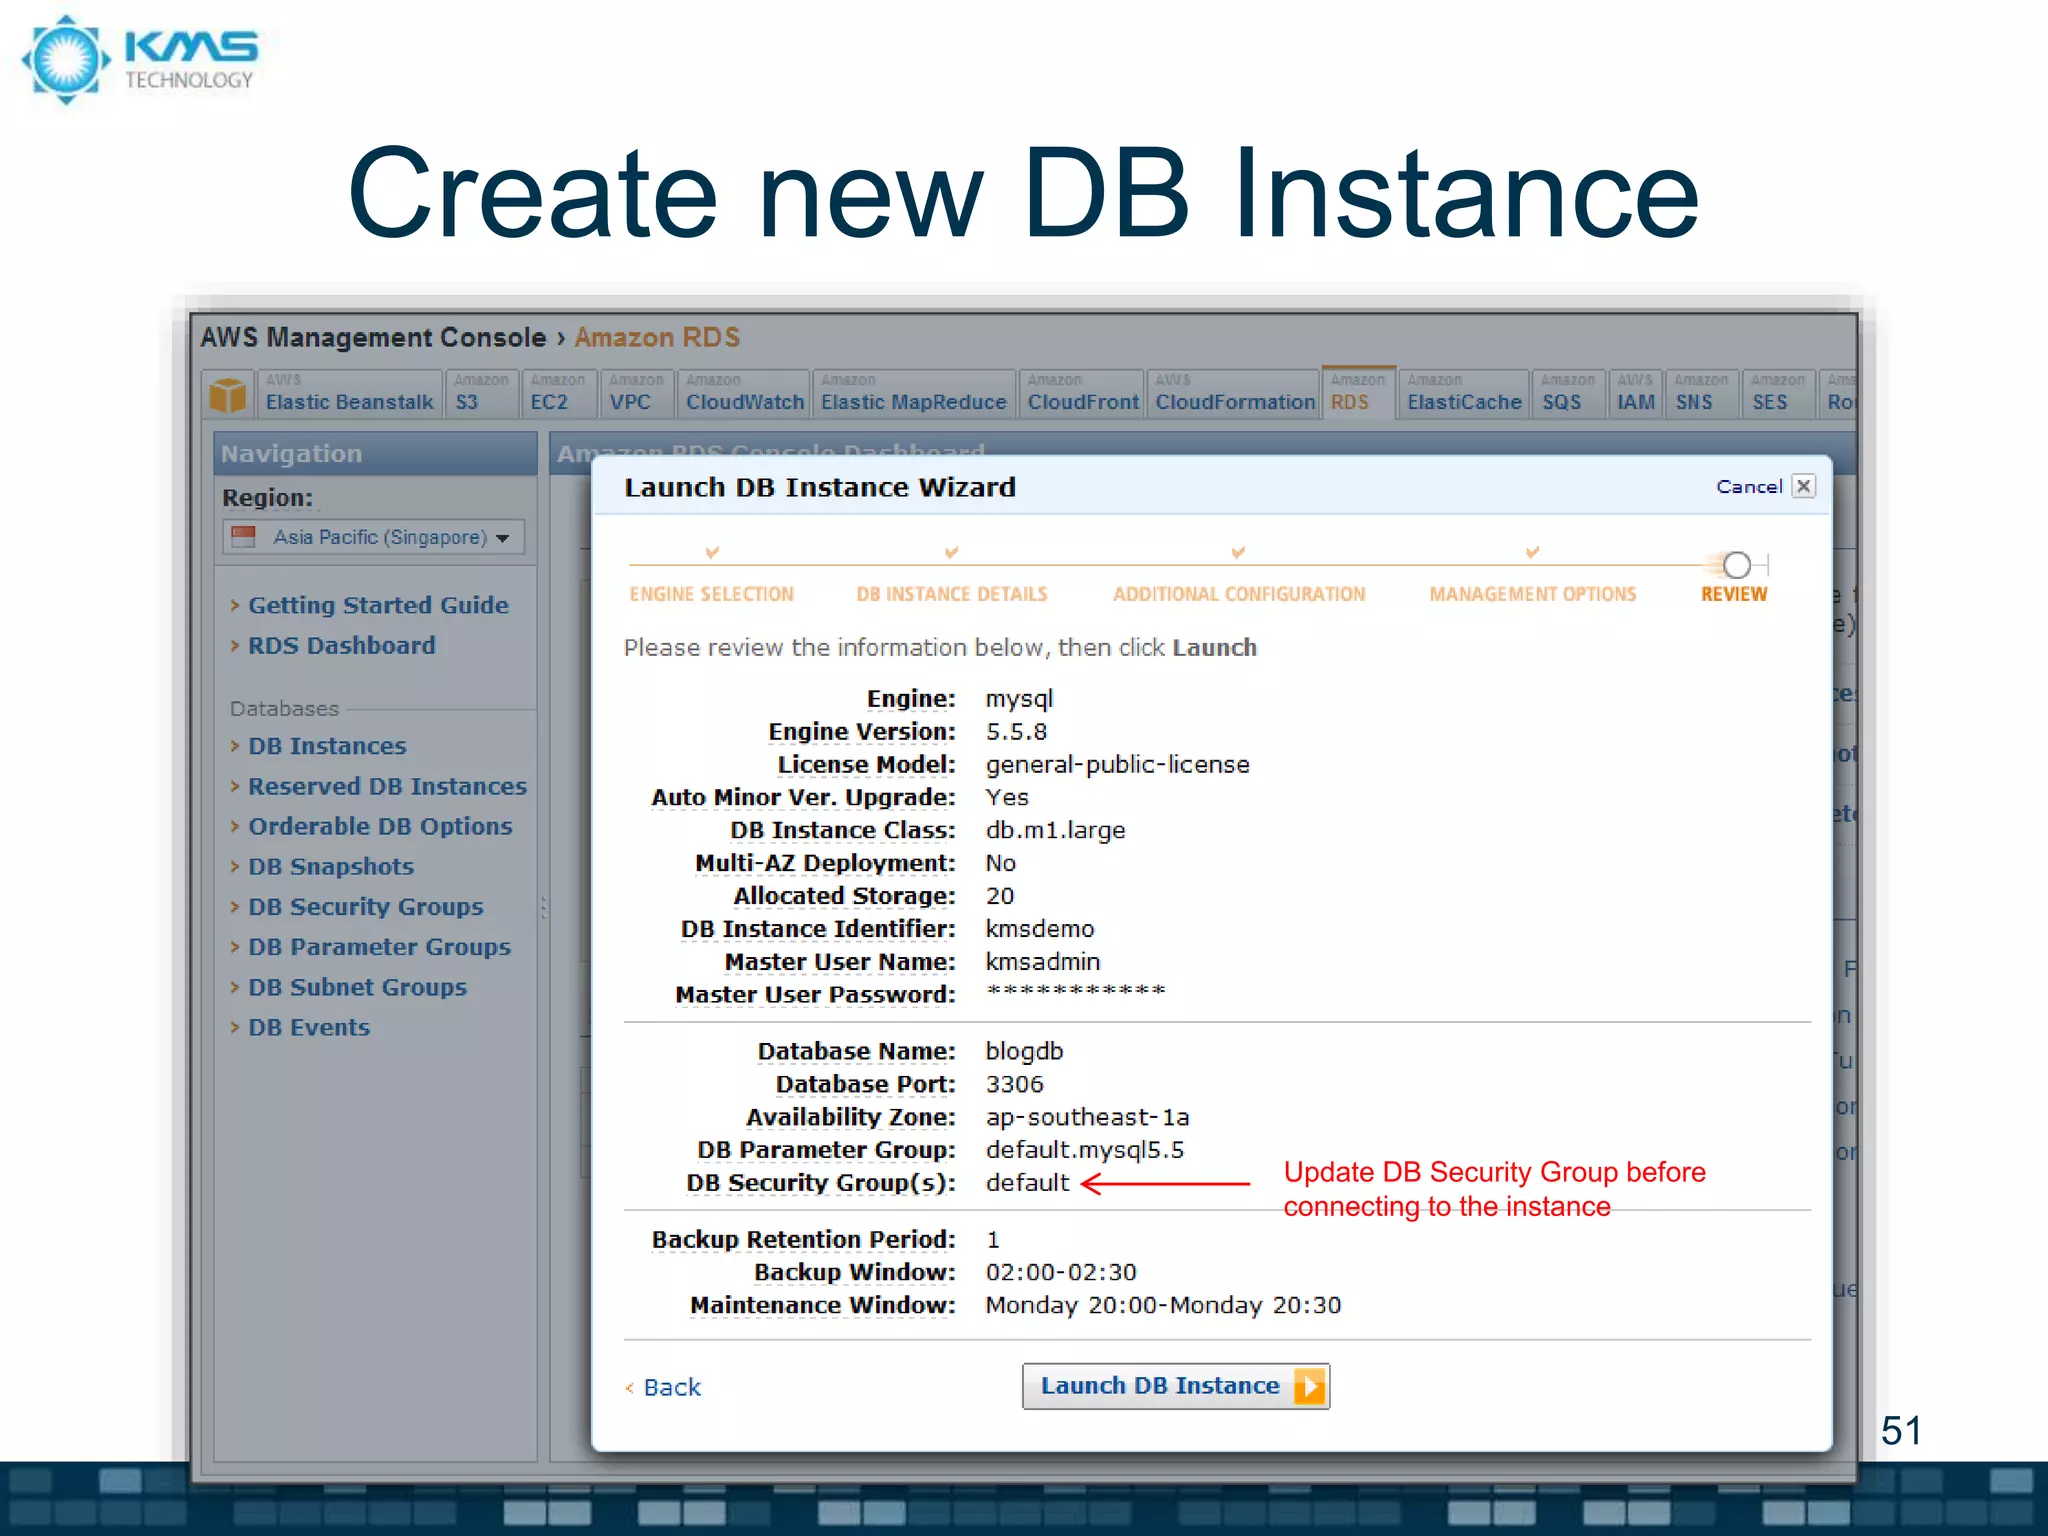
Task: Click the 'Monday 20:00-Monday 20:30' maintenance window
Action: [x=1163, y=1305]
